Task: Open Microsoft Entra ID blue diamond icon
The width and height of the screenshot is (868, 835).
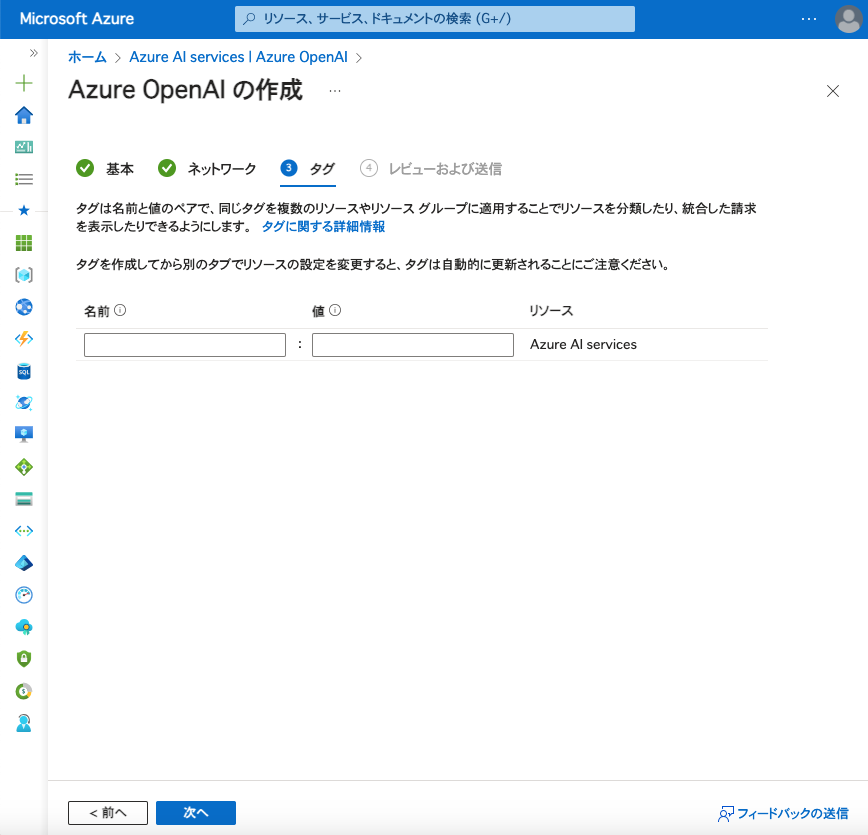Action: tap(24, 563)
